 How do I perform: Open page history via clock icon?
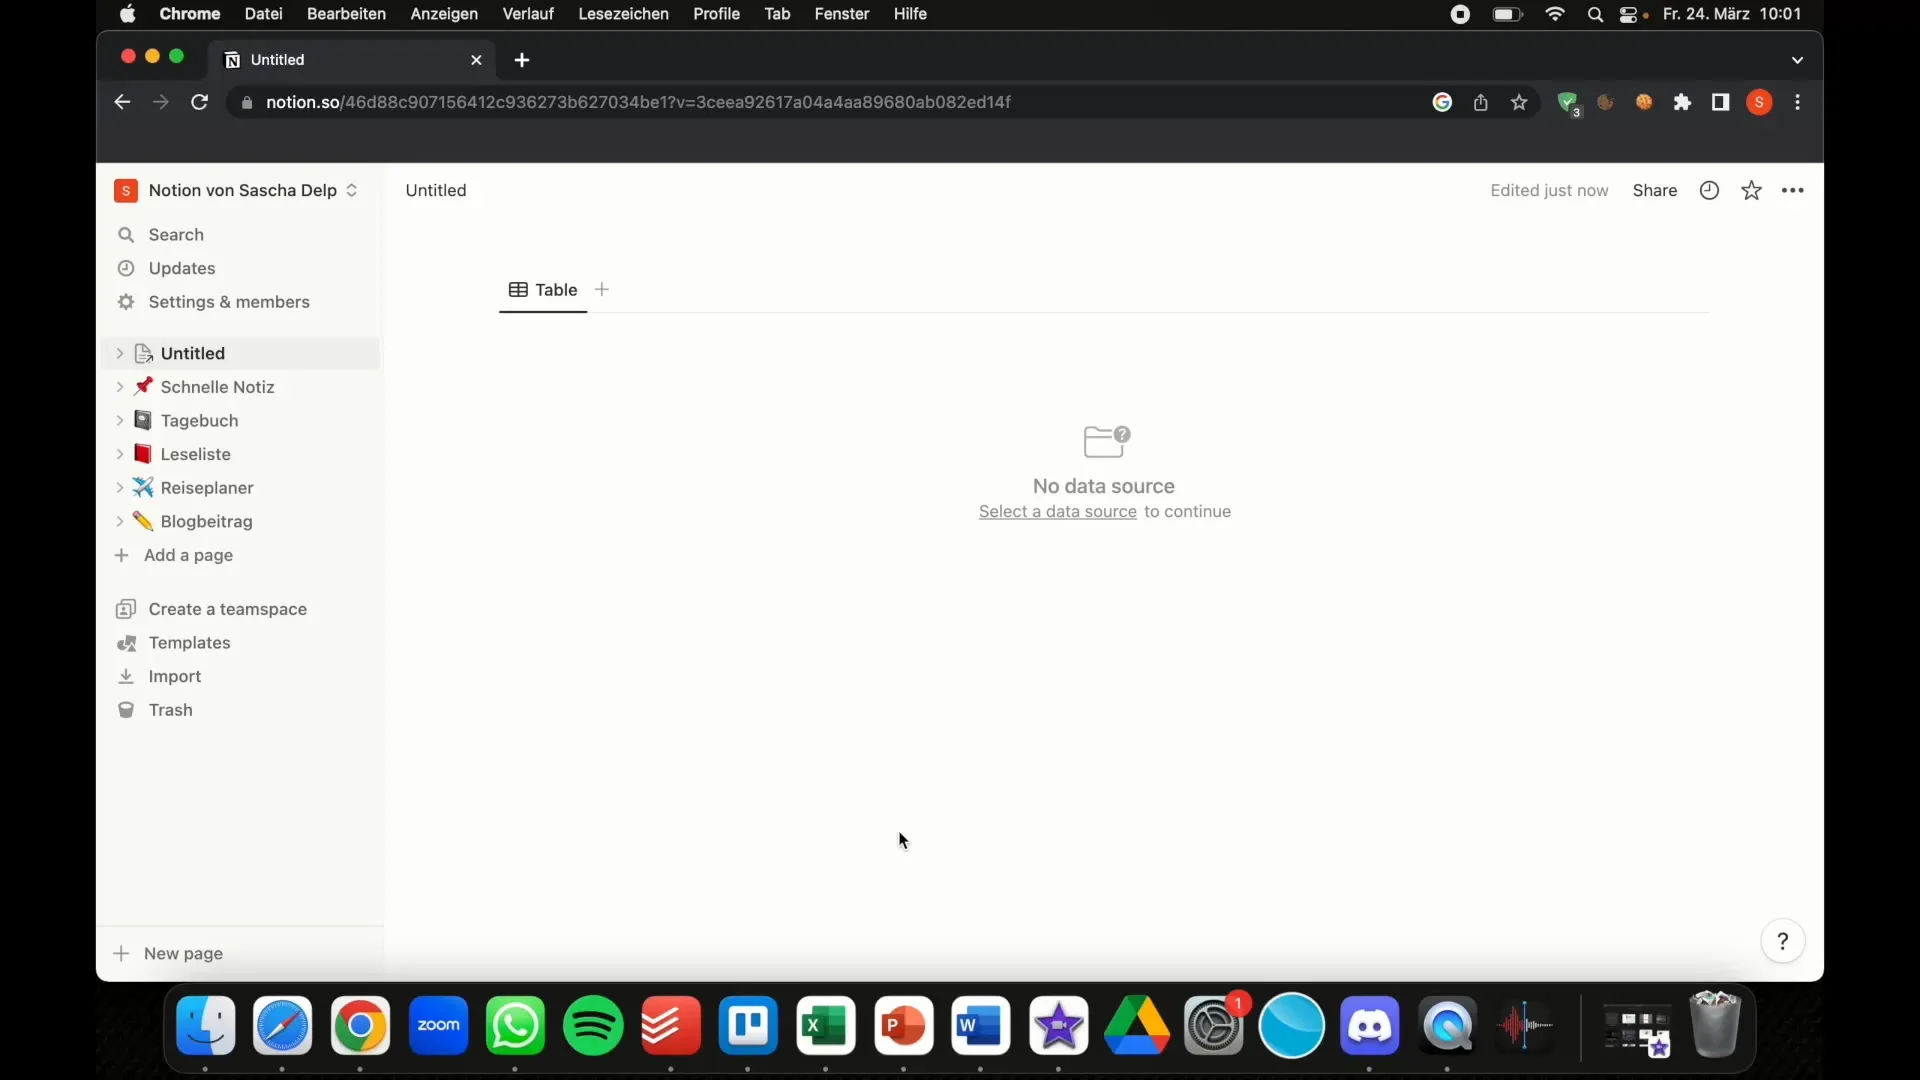point(1709,190)
